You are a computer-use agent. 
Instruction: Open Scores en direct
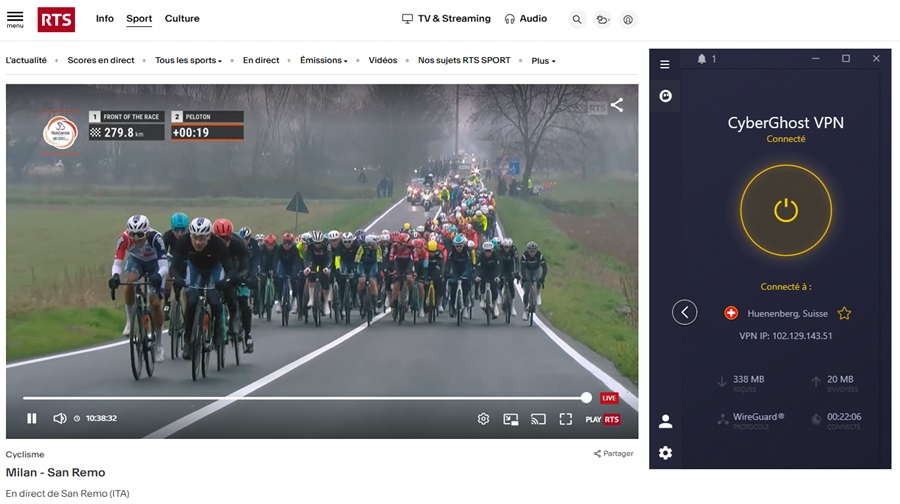pyautogui.click(x=100, y=60)
